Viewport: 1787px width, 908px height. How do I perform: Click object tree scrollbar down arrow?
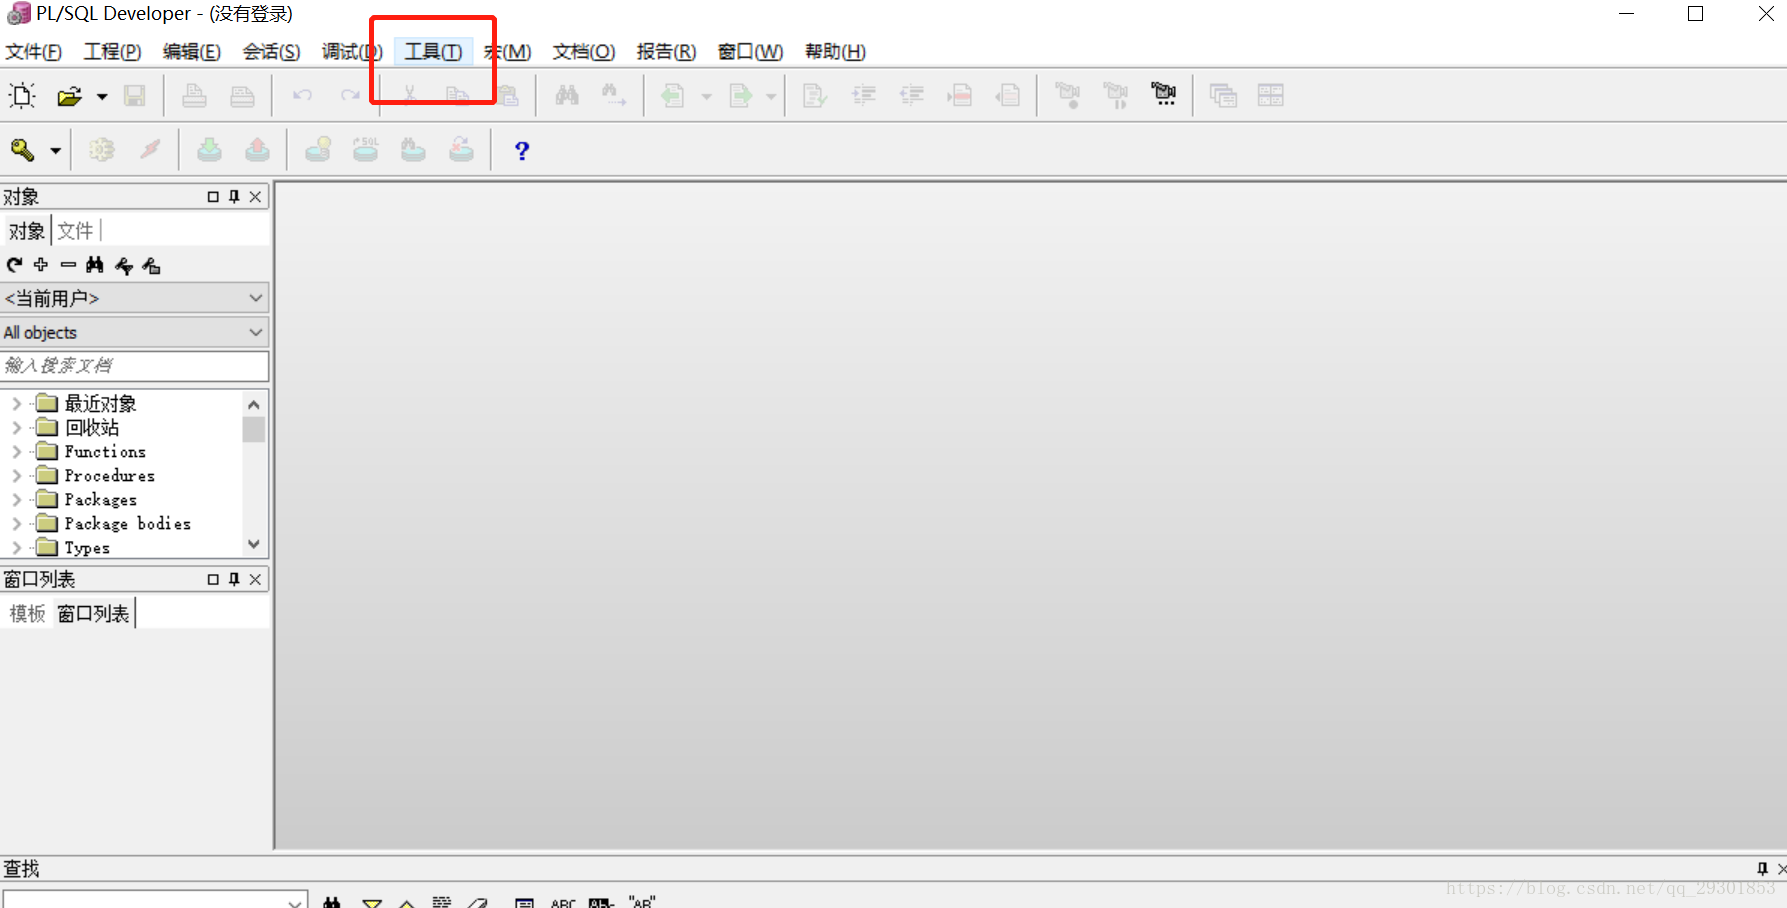tap(254, 545)
